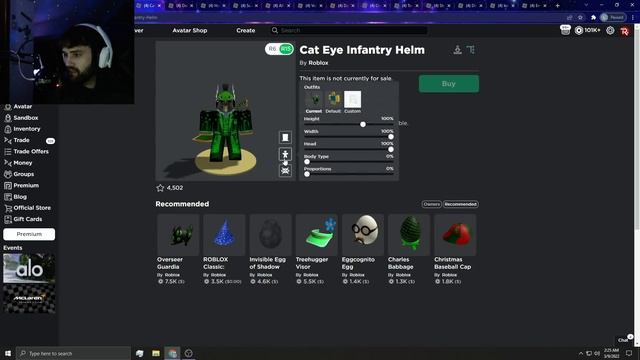640x360 pixels.
Task: Open the alo event banner
Action: point(29,269)
